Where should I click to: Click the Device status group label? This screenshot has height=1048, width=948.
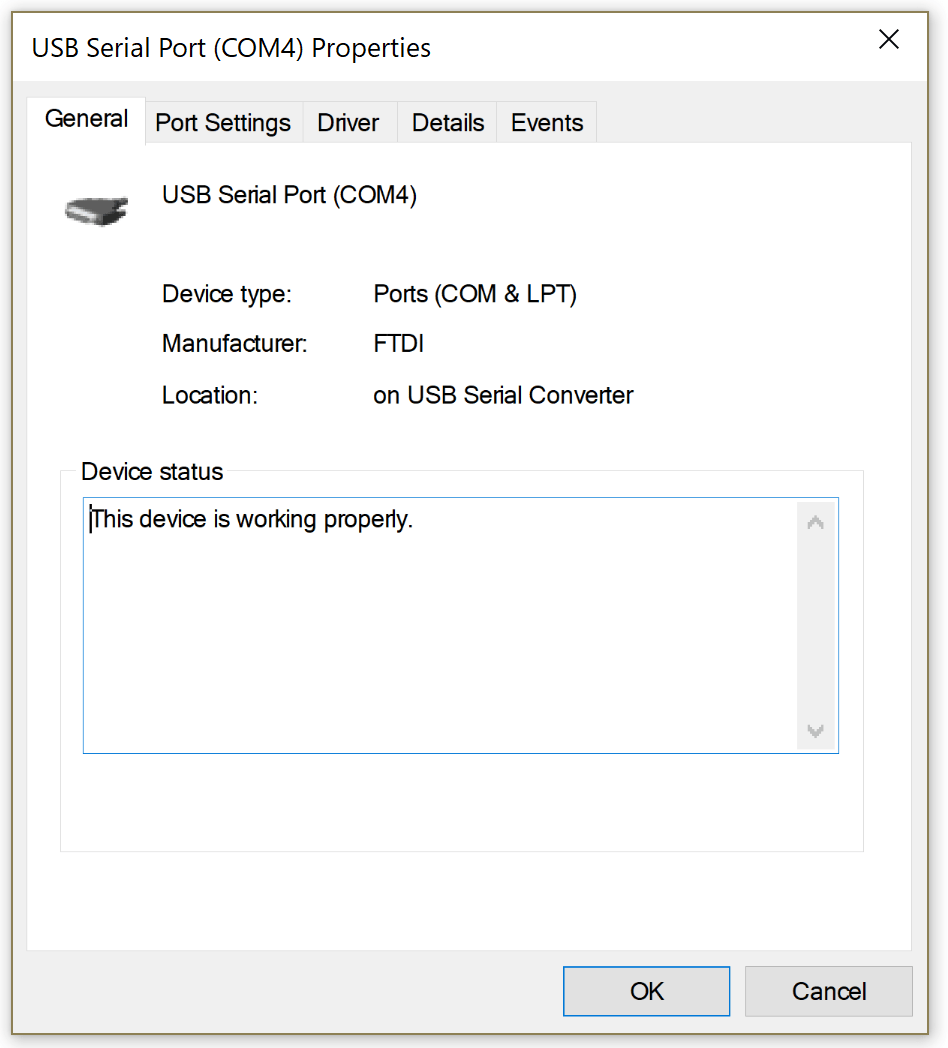point(151,471)
